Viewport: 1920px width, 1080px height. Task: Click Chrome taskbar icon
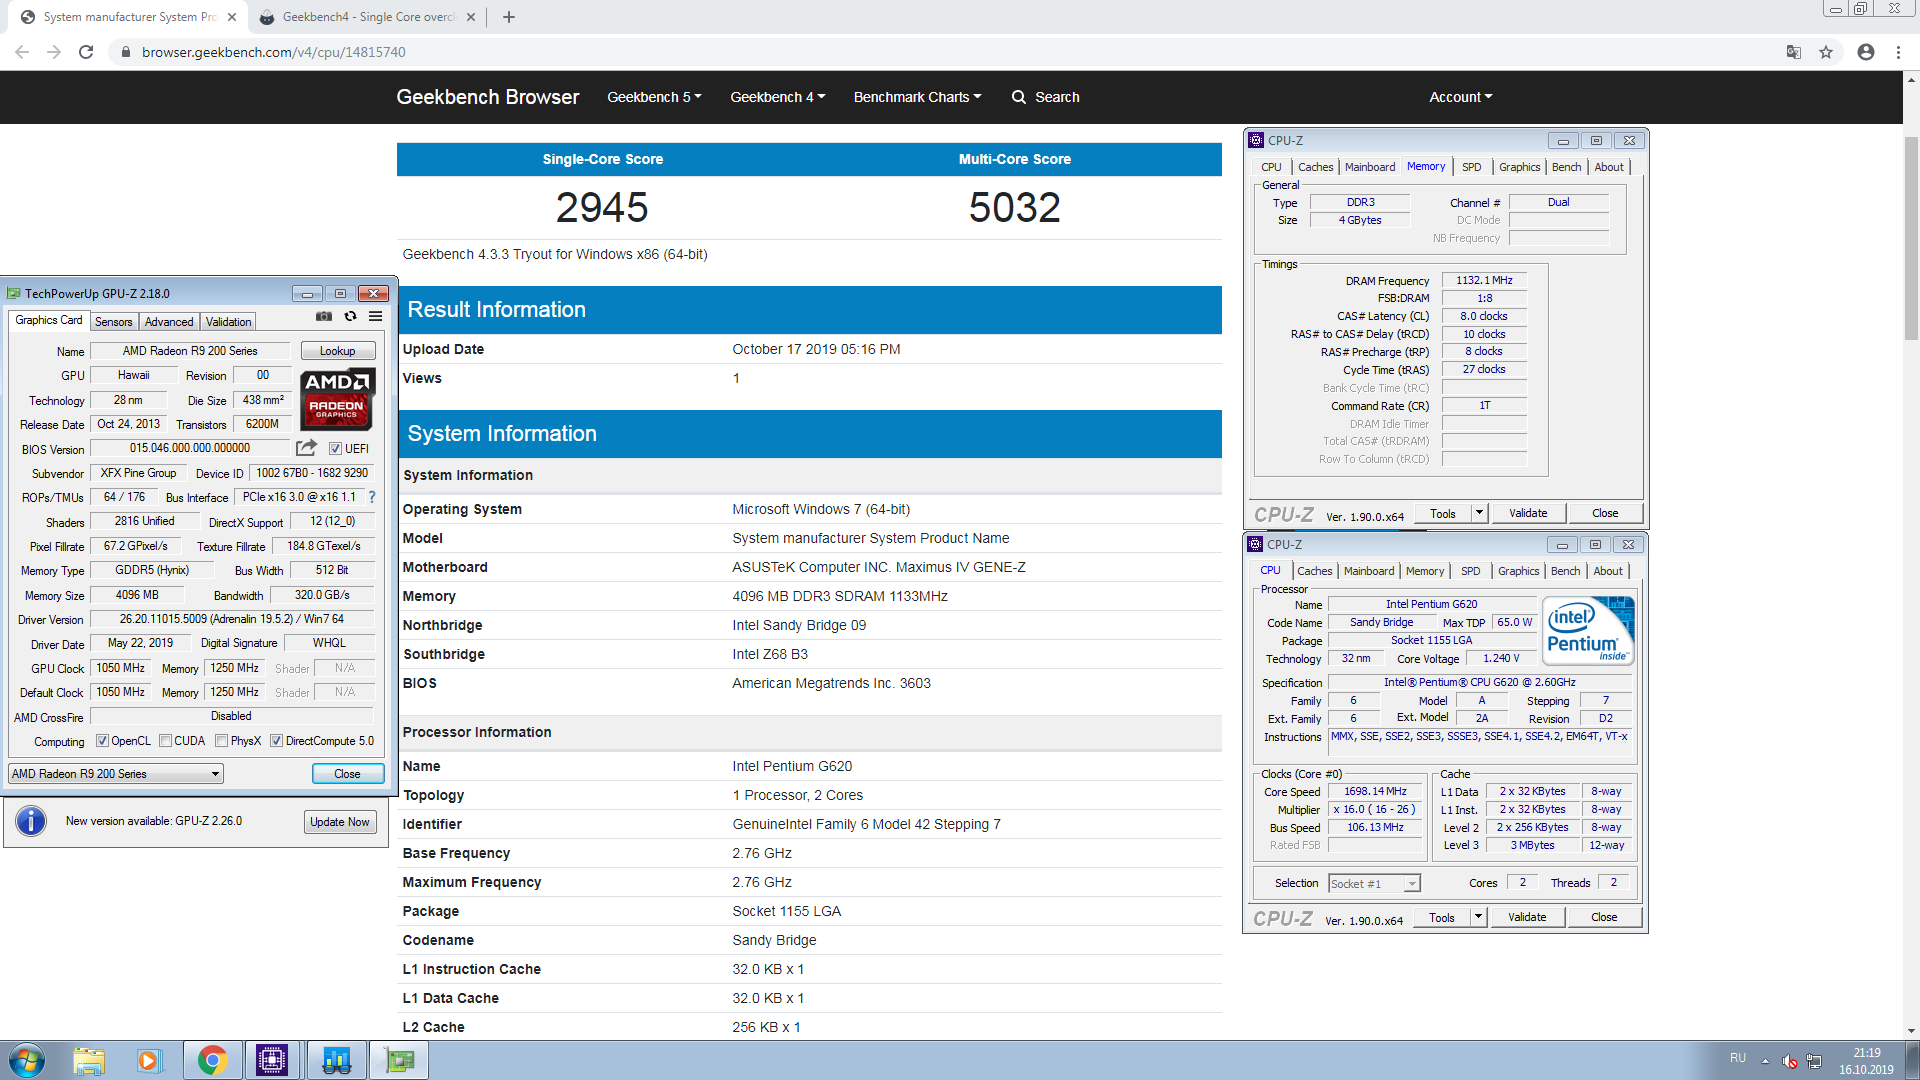pos(212,1060)
